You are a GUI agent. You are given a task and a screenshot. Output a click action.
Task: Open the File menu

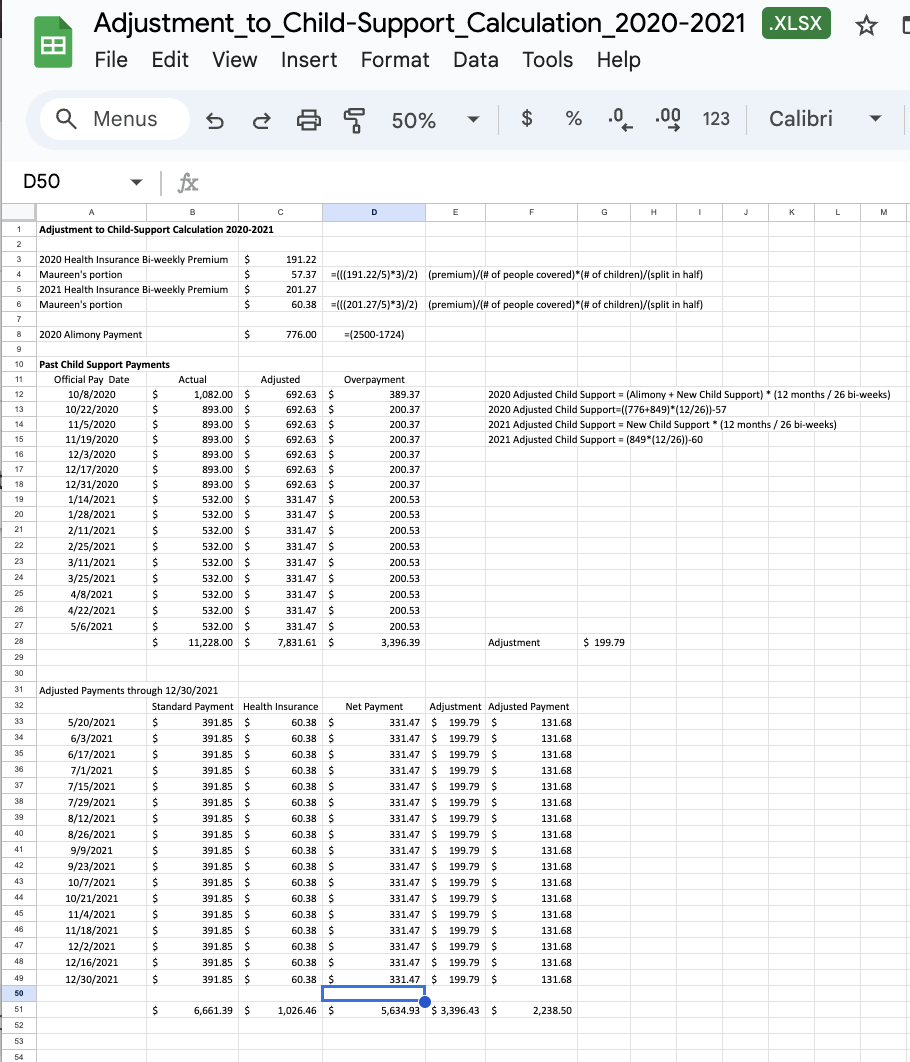click(111, 60)
